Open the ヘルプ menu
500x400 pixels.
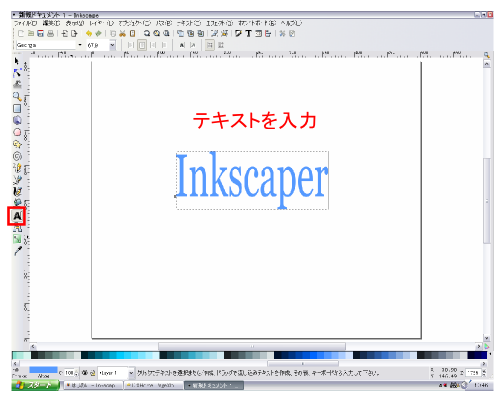click(291, 23)
